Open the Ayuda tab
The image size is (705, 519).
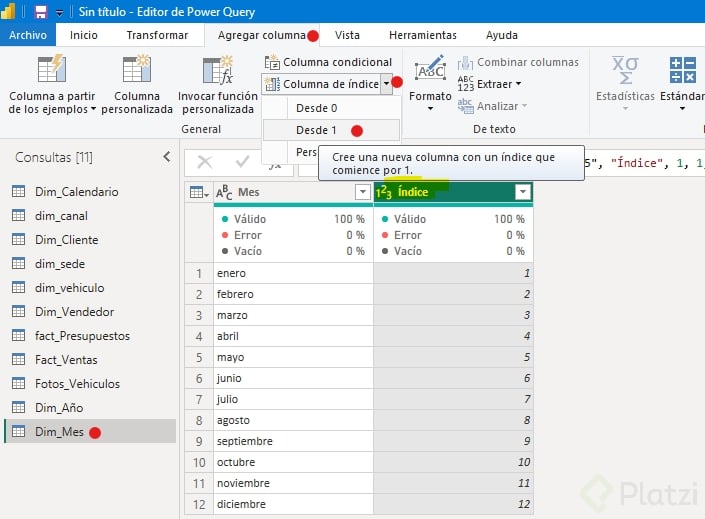click(502, 35)
